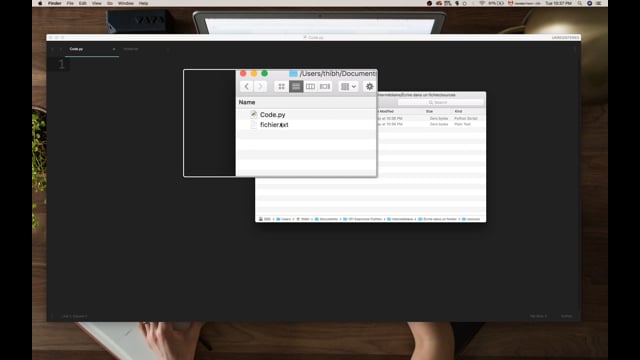
Task: Open the Edit menu
Action: click(x=83, y=3)
